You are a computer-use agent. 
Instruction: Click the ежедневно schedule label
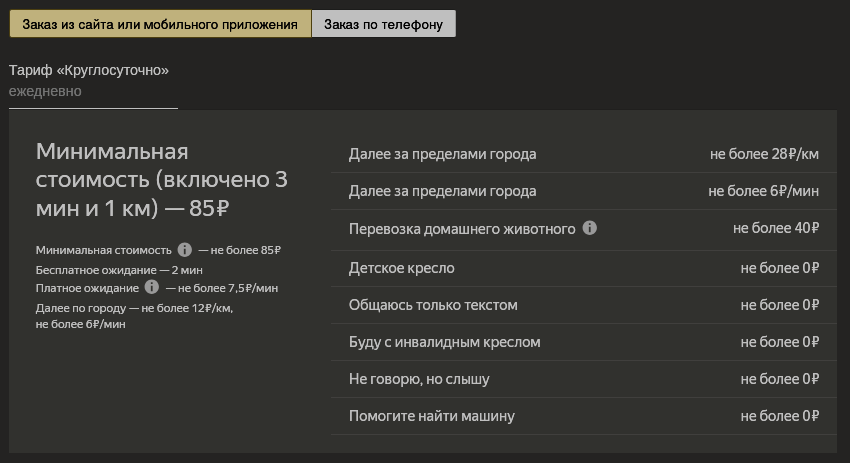45,91
